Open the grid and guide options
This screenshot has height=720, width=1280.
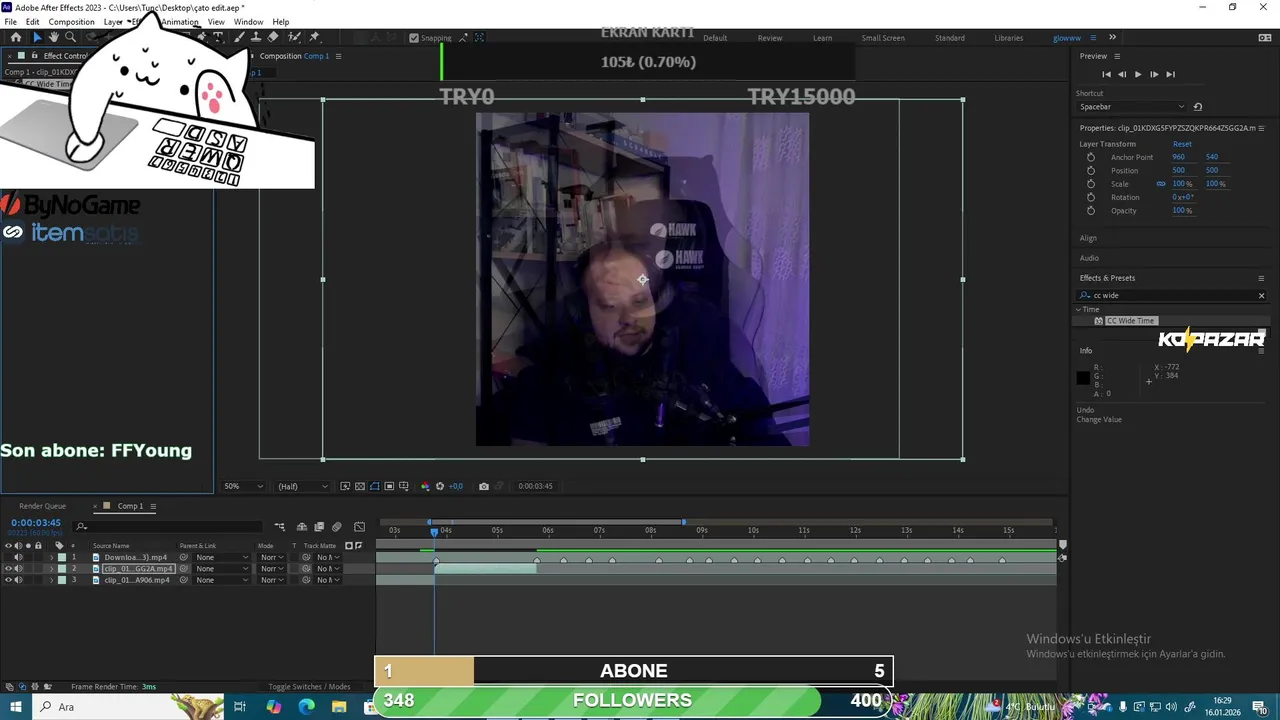(x=404, y=486)
